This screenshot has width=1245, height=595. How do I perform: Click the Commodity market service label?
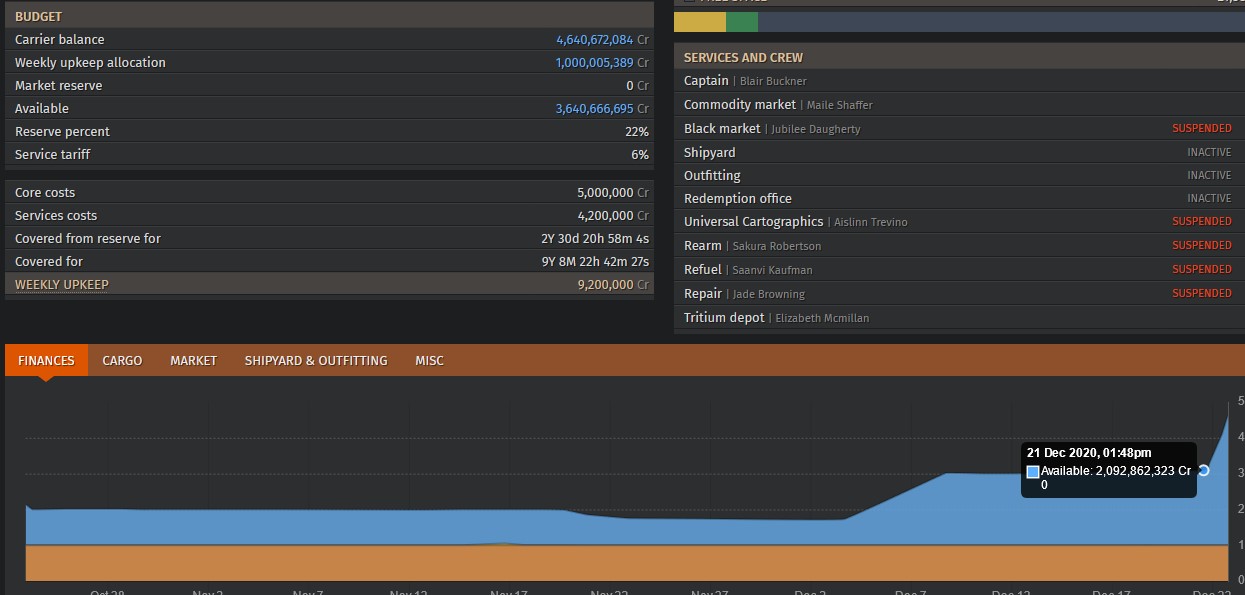pyautogui.click(x=740, y=105)
